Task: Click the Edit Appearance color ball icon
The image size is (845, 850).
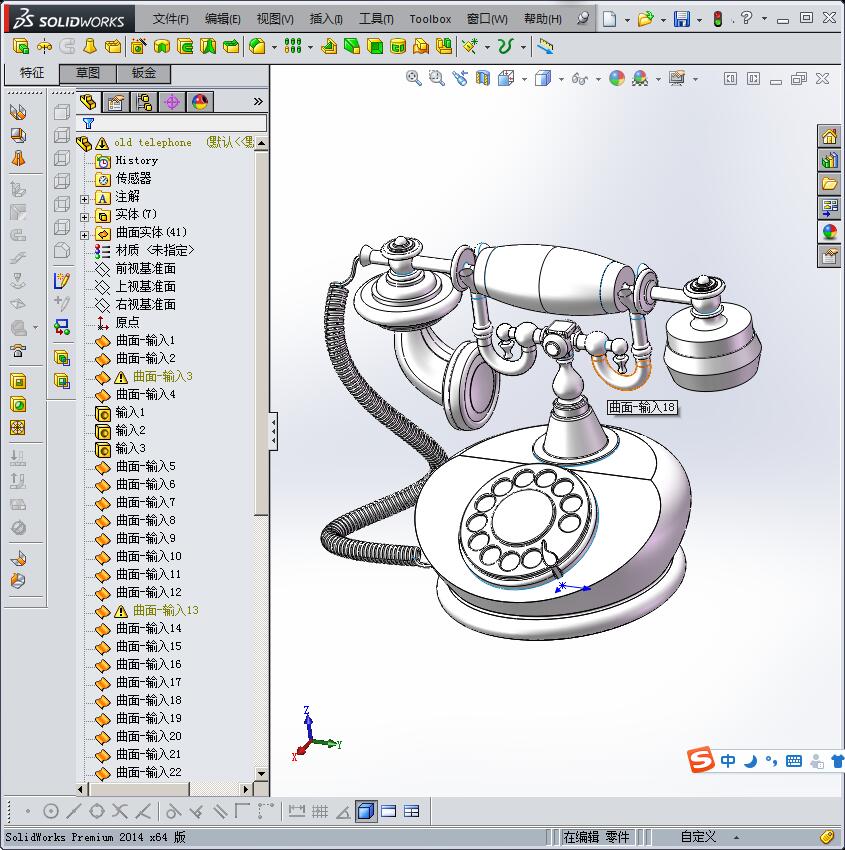Action: point(617,78)
